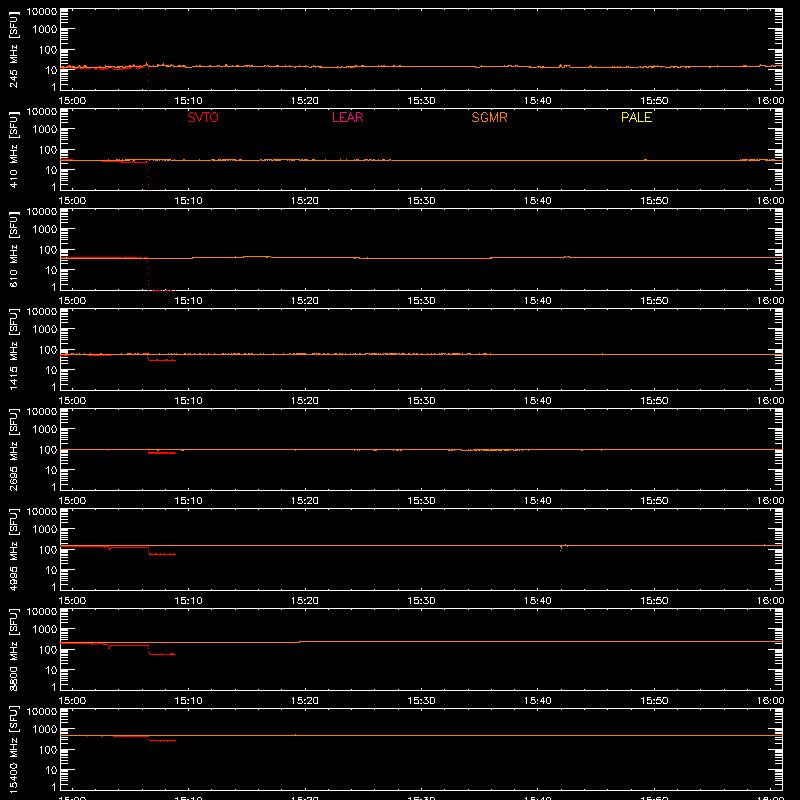
Task: Click the orange dip near 15:42 in 4995 MHz plot
Action: [x=561, y=548]
